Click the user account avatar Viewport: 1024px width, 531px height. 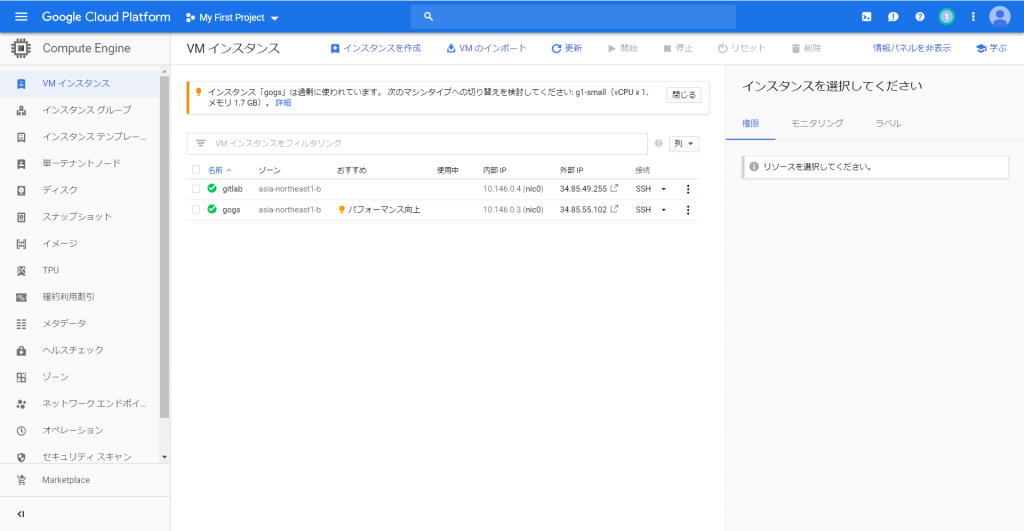(x=999, y=17)
